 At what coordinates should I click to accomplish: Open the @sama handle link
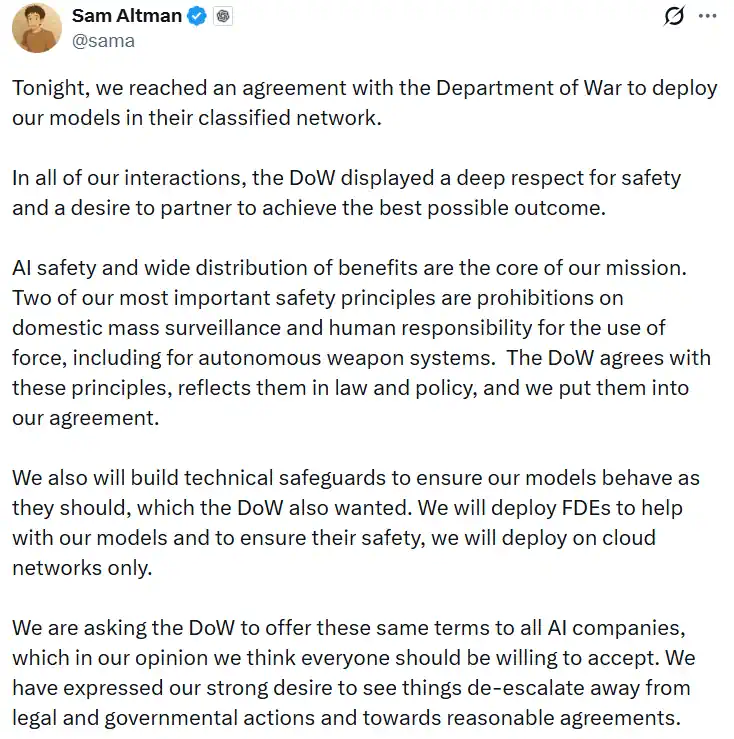tap(103, 41)
